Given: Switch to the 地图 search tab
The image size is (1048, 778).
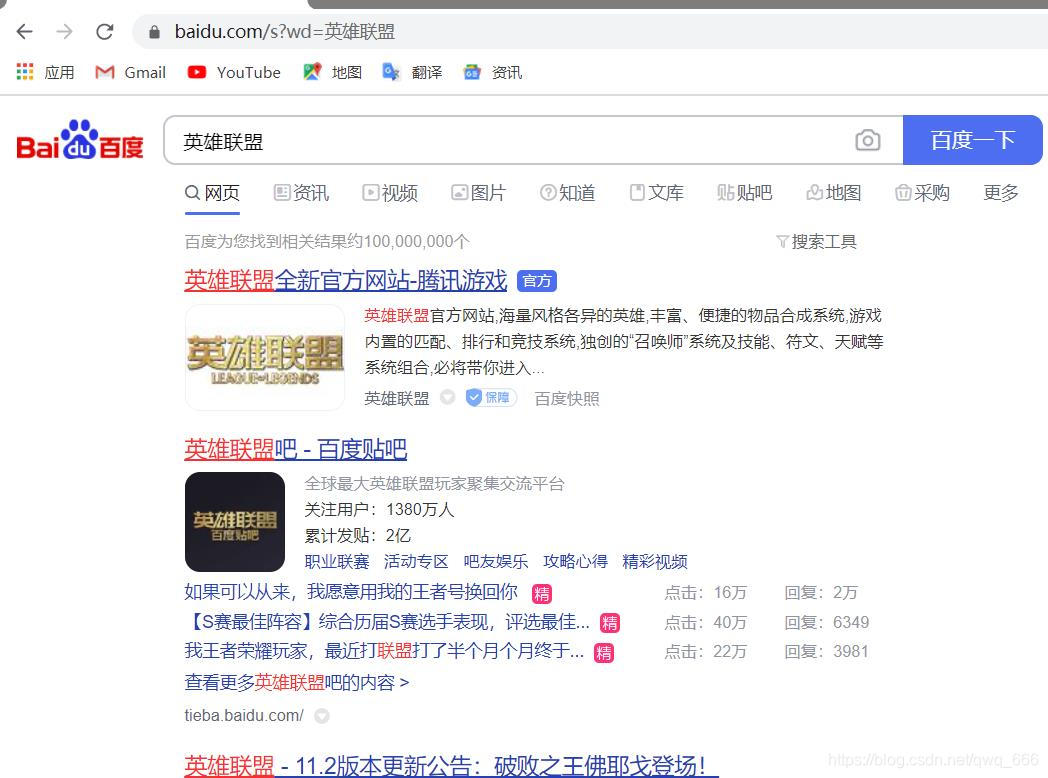Looking at the screenshot, I should pyautogui.click(x=833, y=193).
